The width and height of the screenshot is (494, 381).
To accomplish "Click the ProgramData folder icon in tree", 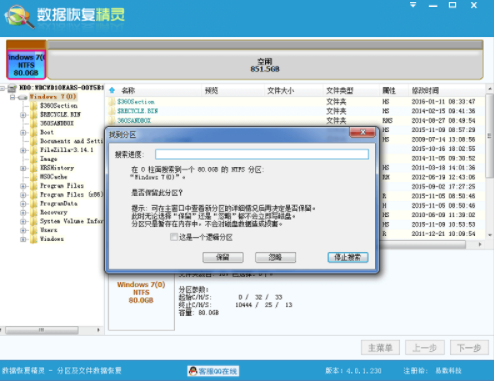I will 34,203.
